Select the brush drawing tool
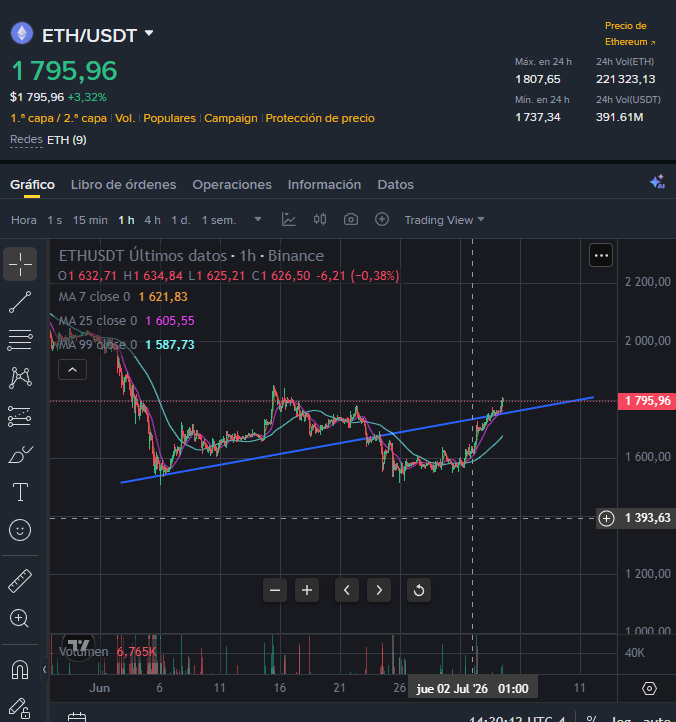This screenshot has height=722, width=676. point(20,455)
